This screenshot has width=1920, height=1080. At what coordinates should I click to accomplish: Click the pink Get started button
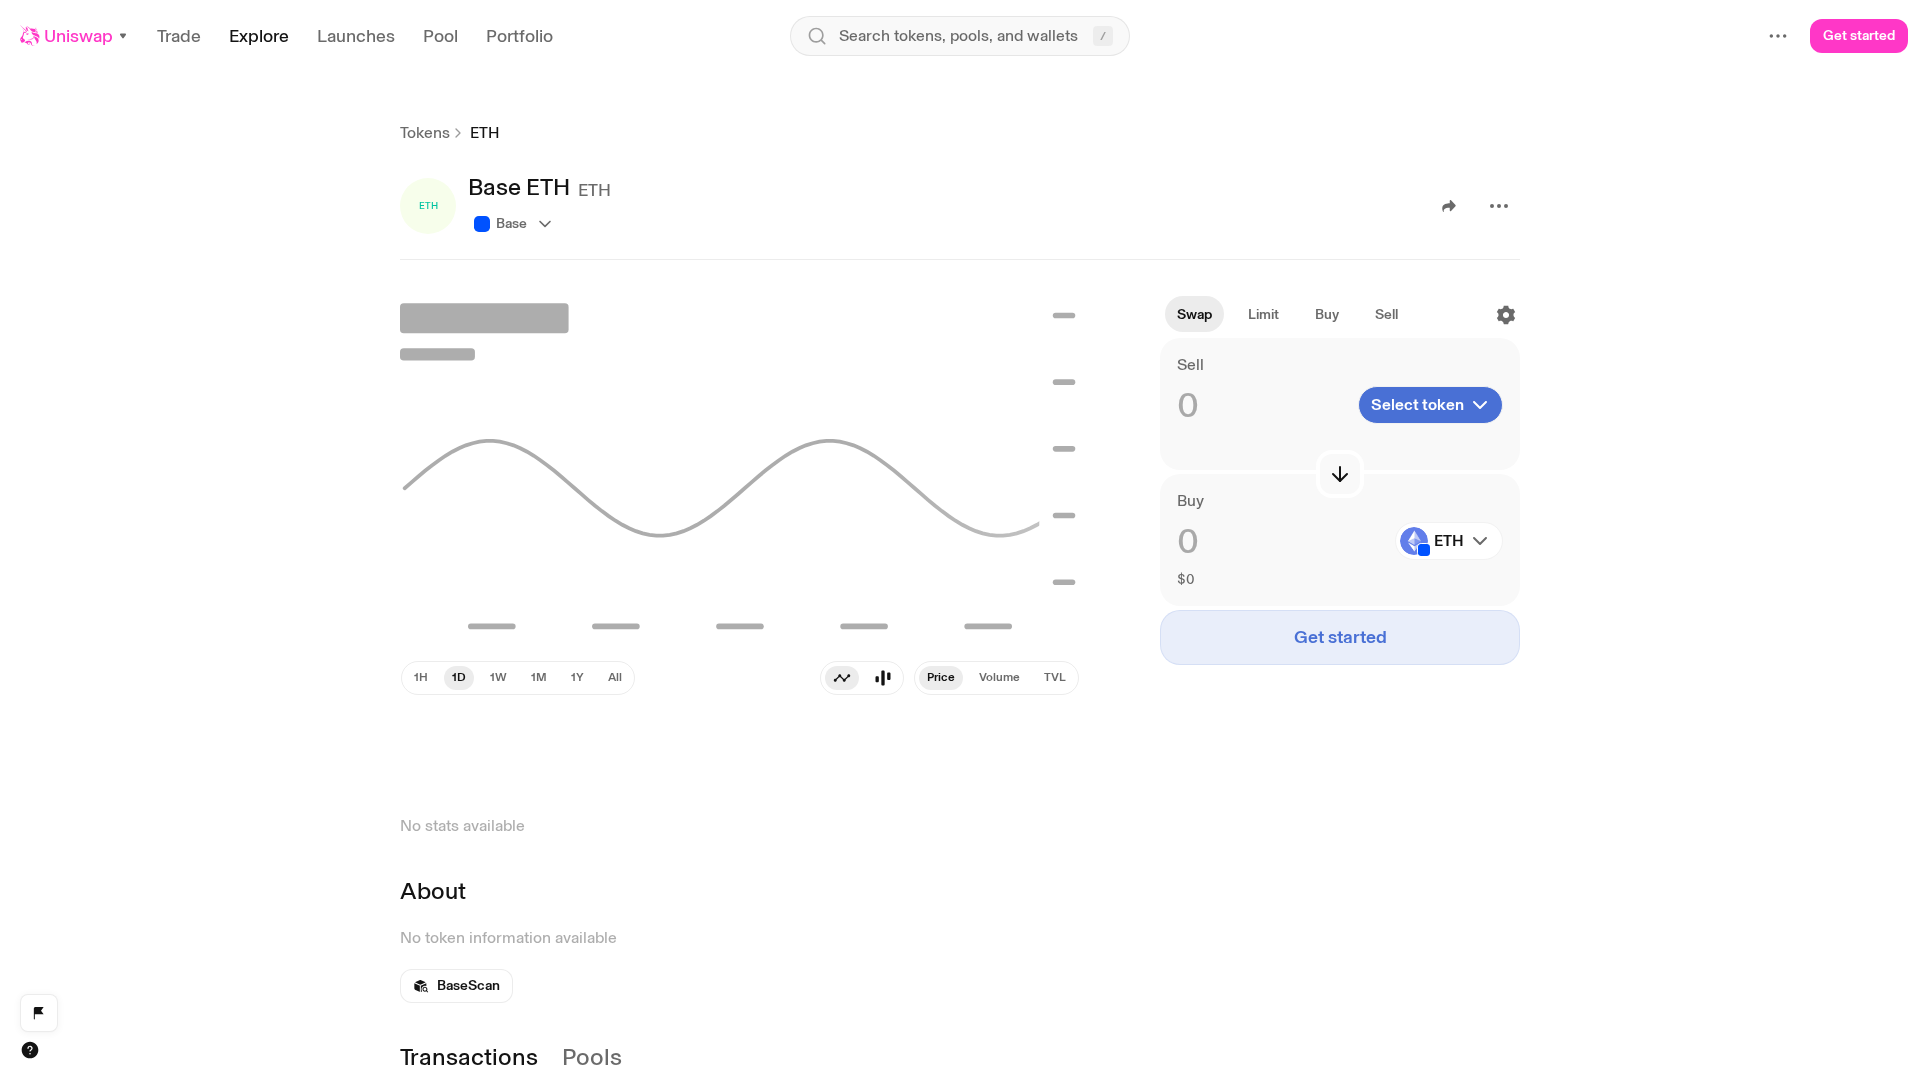pos(1859,36)
